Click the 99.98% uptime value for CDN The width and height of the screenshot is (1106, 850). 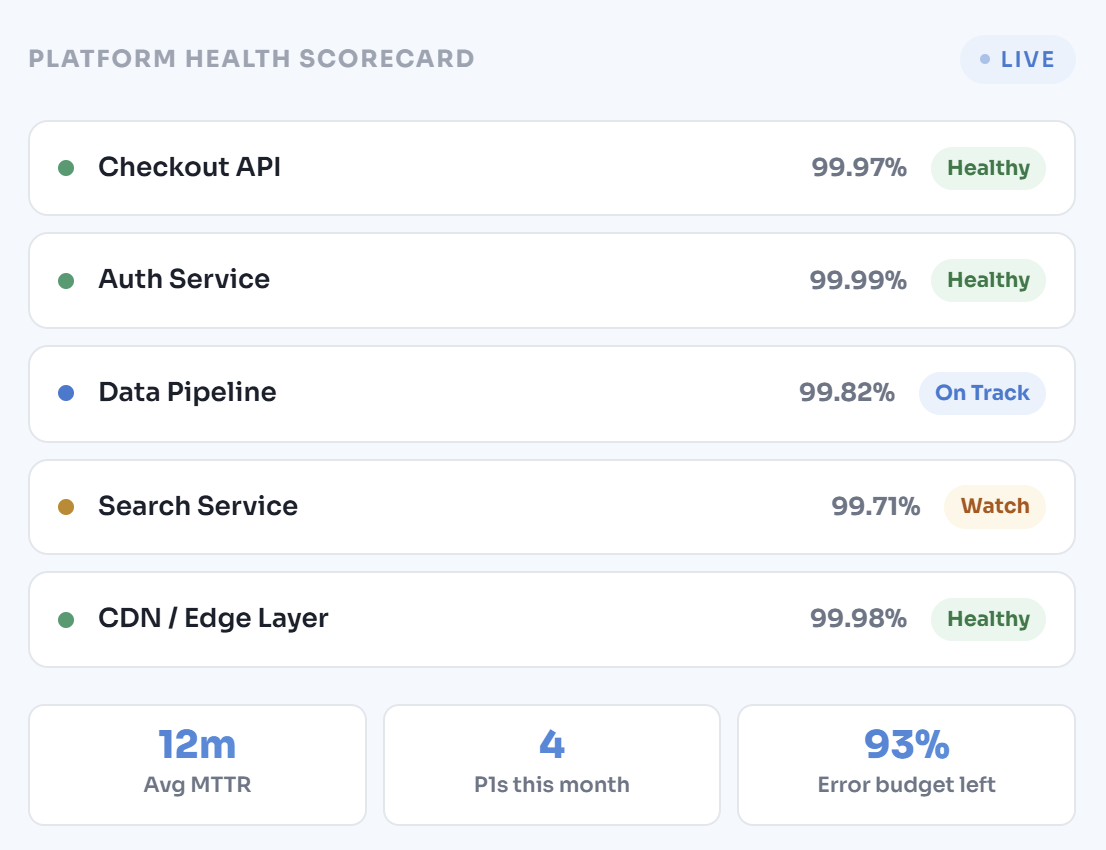click(858, 620)
